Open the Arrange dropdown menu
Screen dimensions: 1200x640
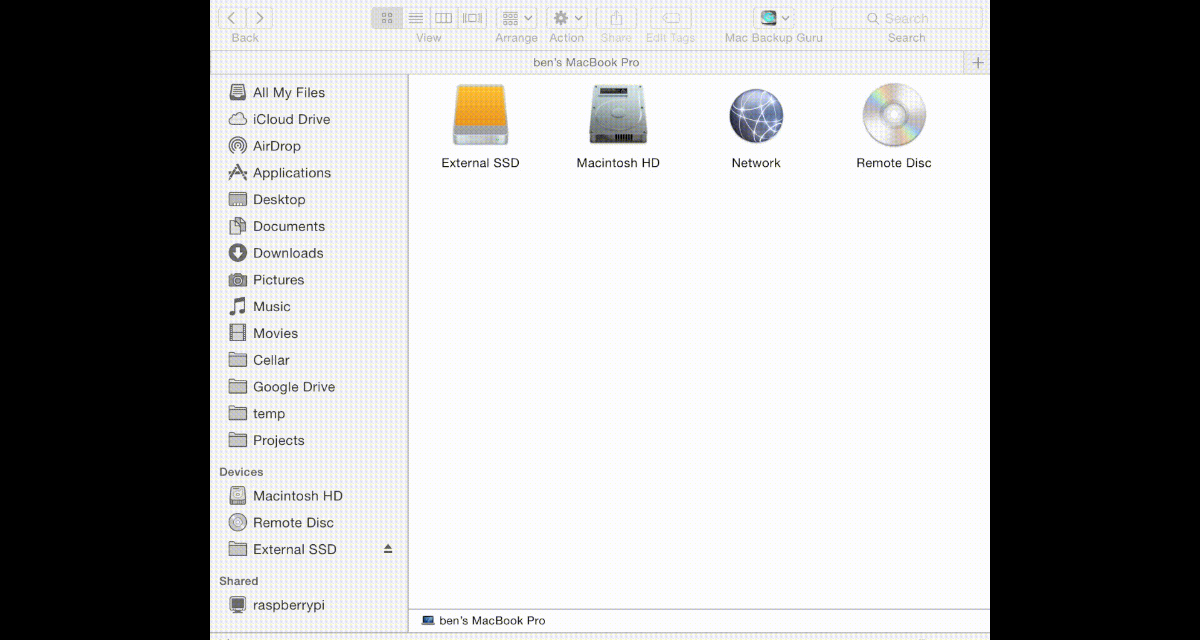516,18
